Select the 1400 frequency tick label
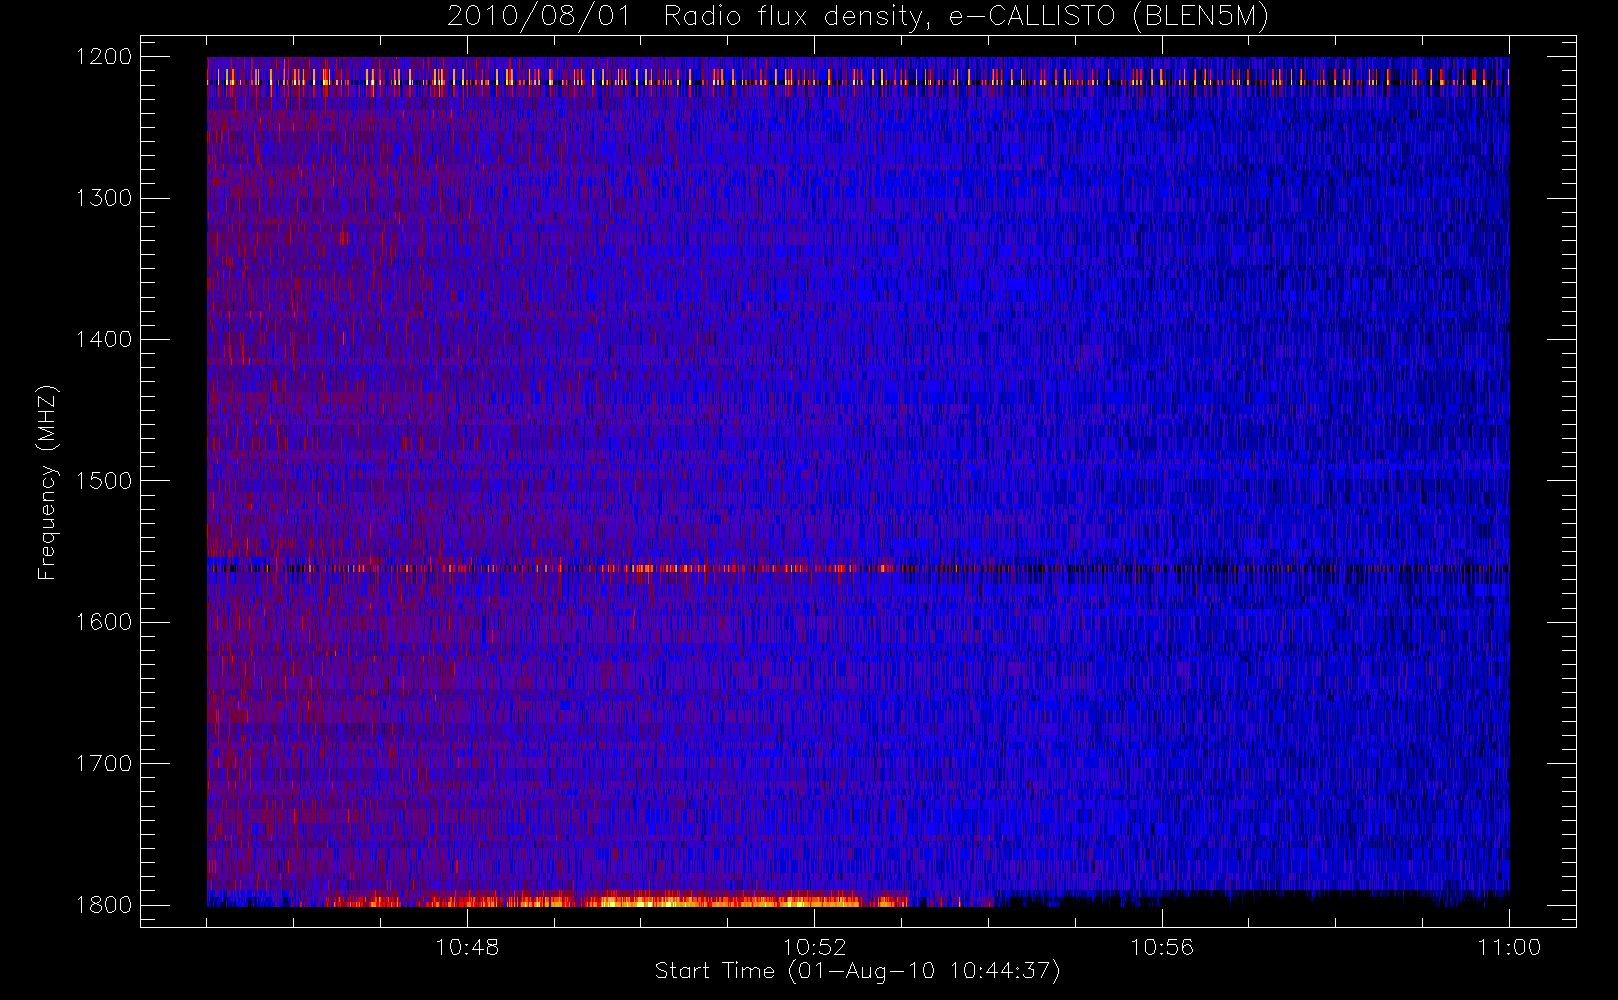 pyautogui.click(x=104, y=339)
